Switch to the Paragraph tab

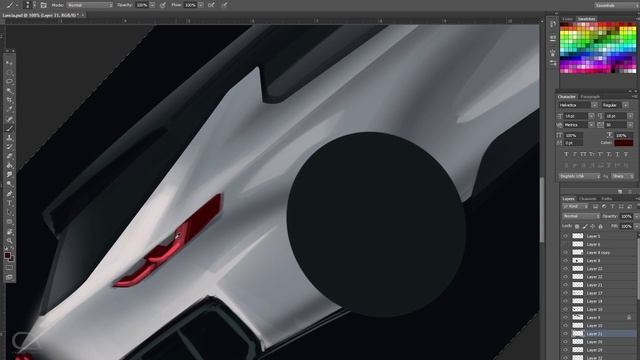pyautogui.click(x=590, y=97)
